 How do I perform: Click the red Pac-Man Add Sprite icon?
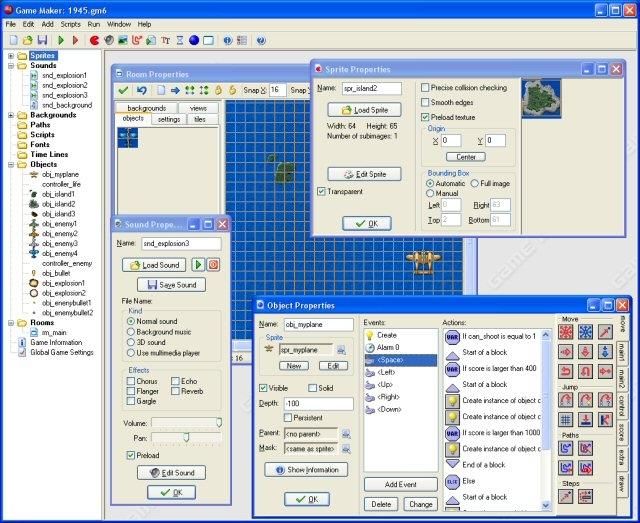94,40
